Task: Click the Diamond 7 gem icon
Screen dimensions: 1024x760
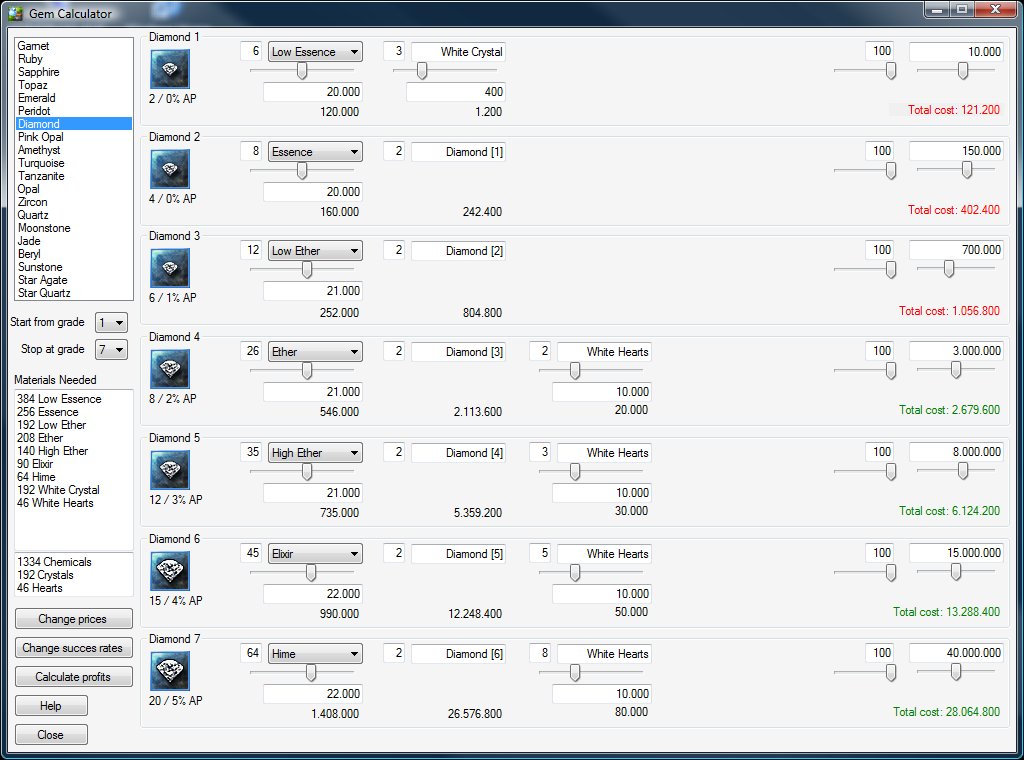Action: point(170,671)
